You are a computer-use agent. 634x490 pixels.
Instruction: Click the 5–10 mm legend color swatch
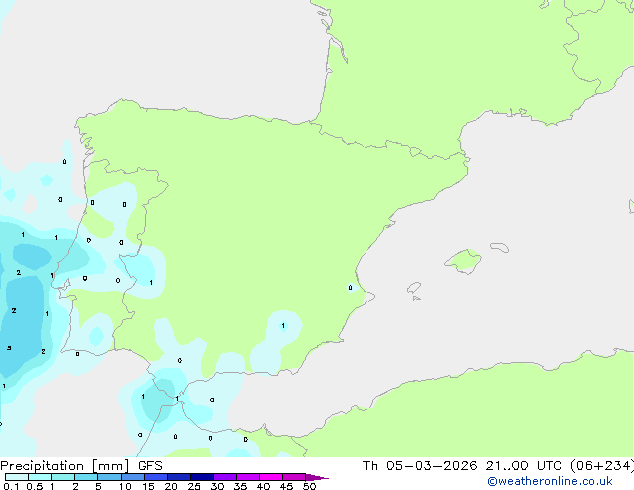click(x=109, y=477)
